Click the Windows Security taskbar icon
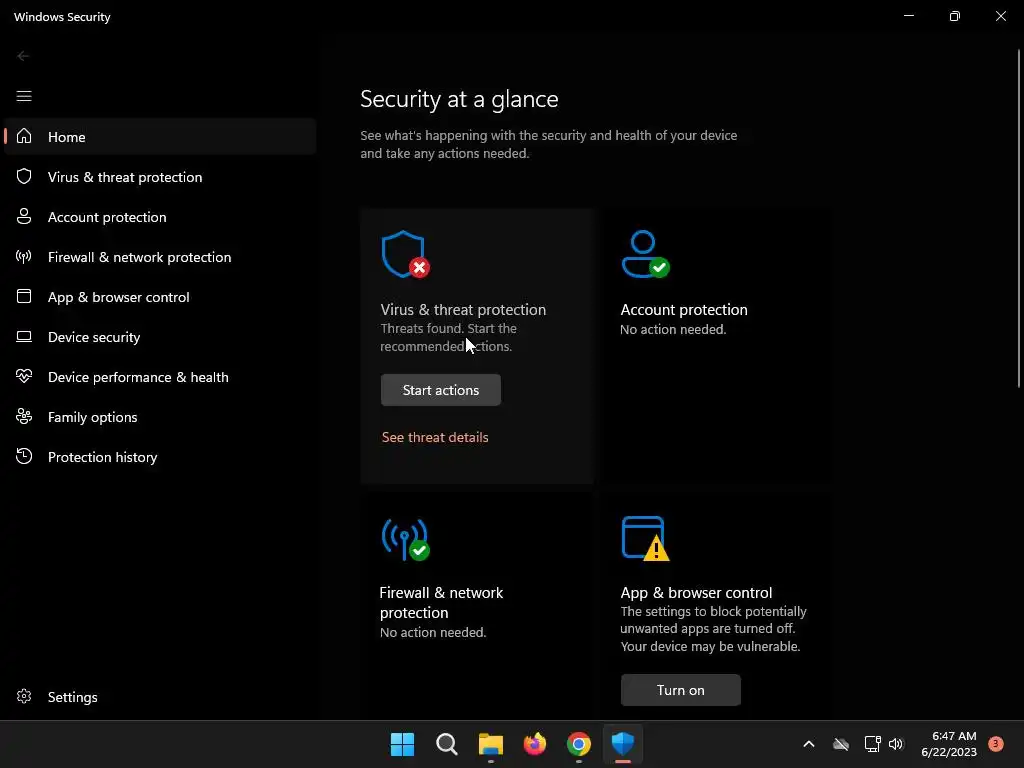The height and width of the screenshot is (768, 1024). tap(623, 744)
